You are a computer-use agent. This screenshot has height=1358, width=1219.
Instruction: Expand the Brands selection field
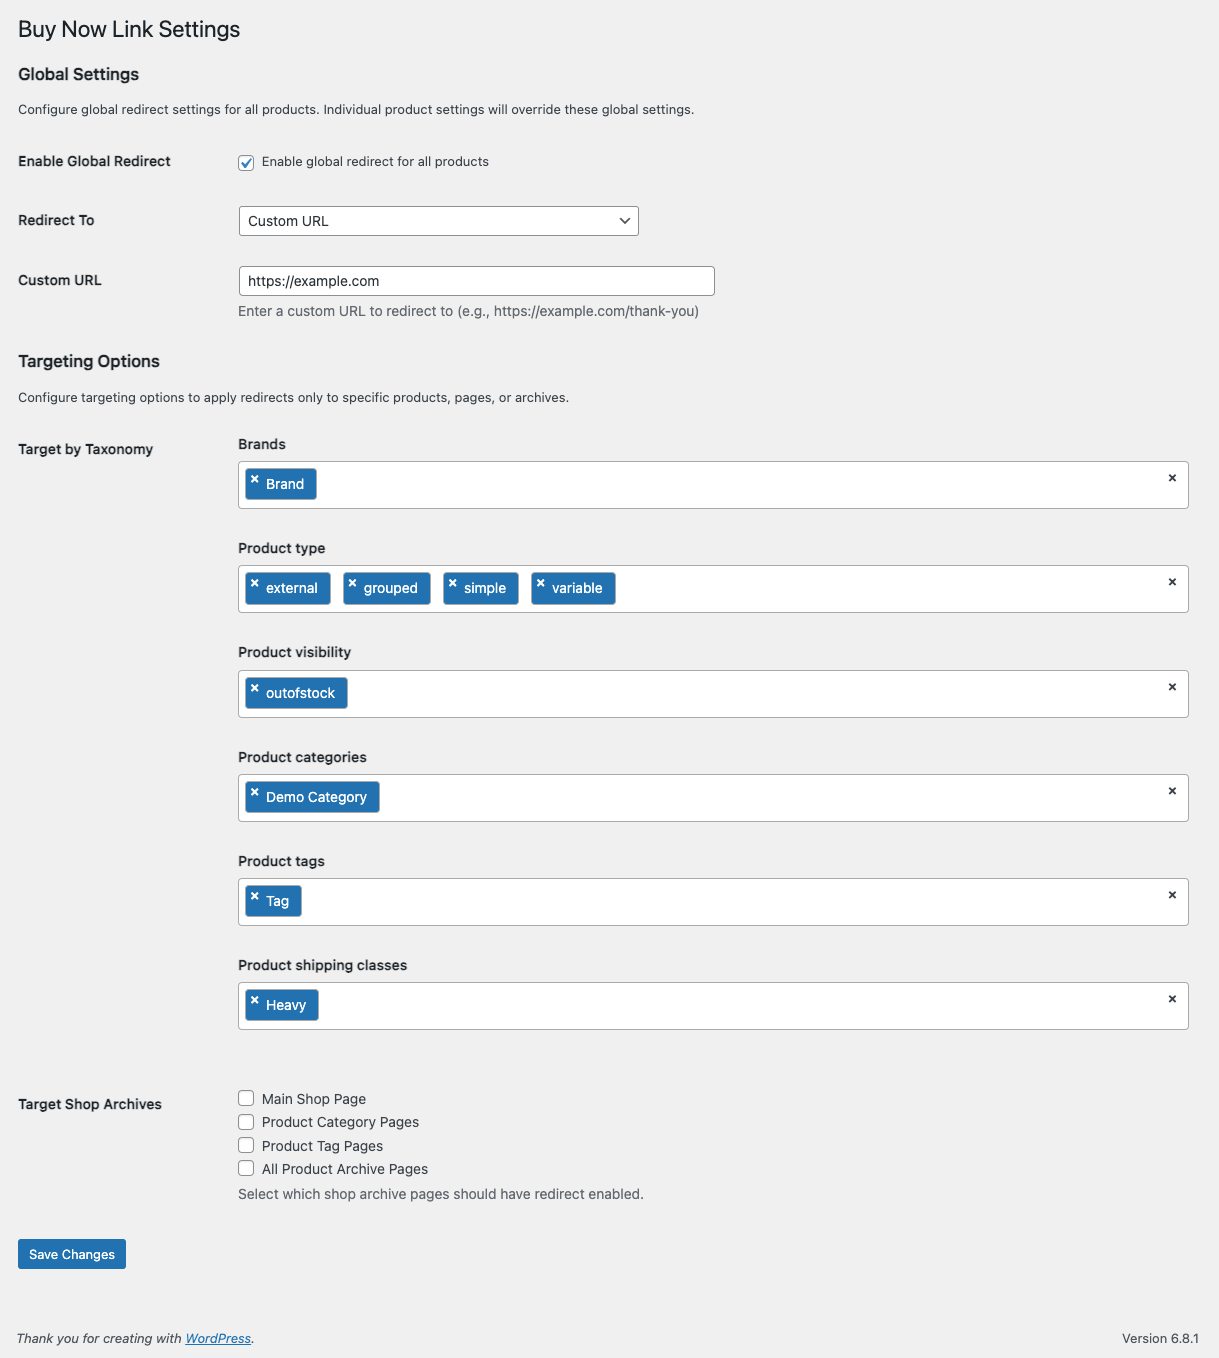700,484
